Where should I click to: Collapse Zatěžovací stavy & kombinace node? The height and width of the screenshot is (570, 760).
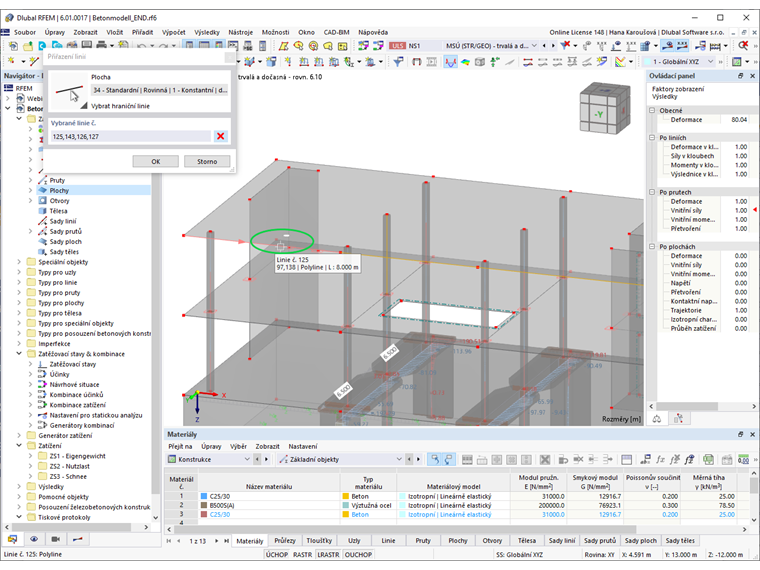click(19, 354)
